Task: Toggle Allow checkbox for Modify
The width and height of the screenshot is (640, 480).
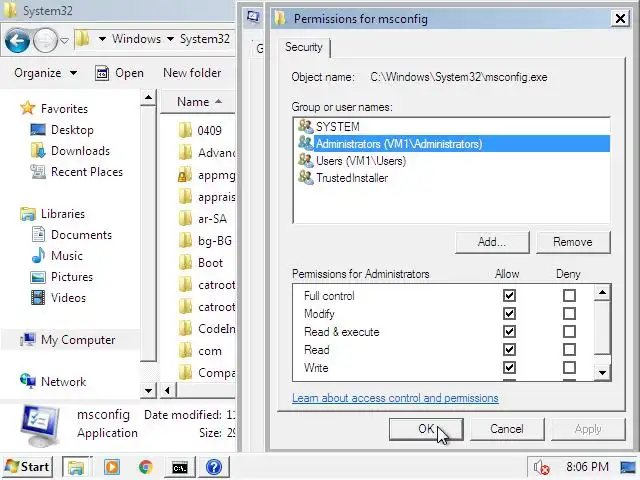Action: 509,313
